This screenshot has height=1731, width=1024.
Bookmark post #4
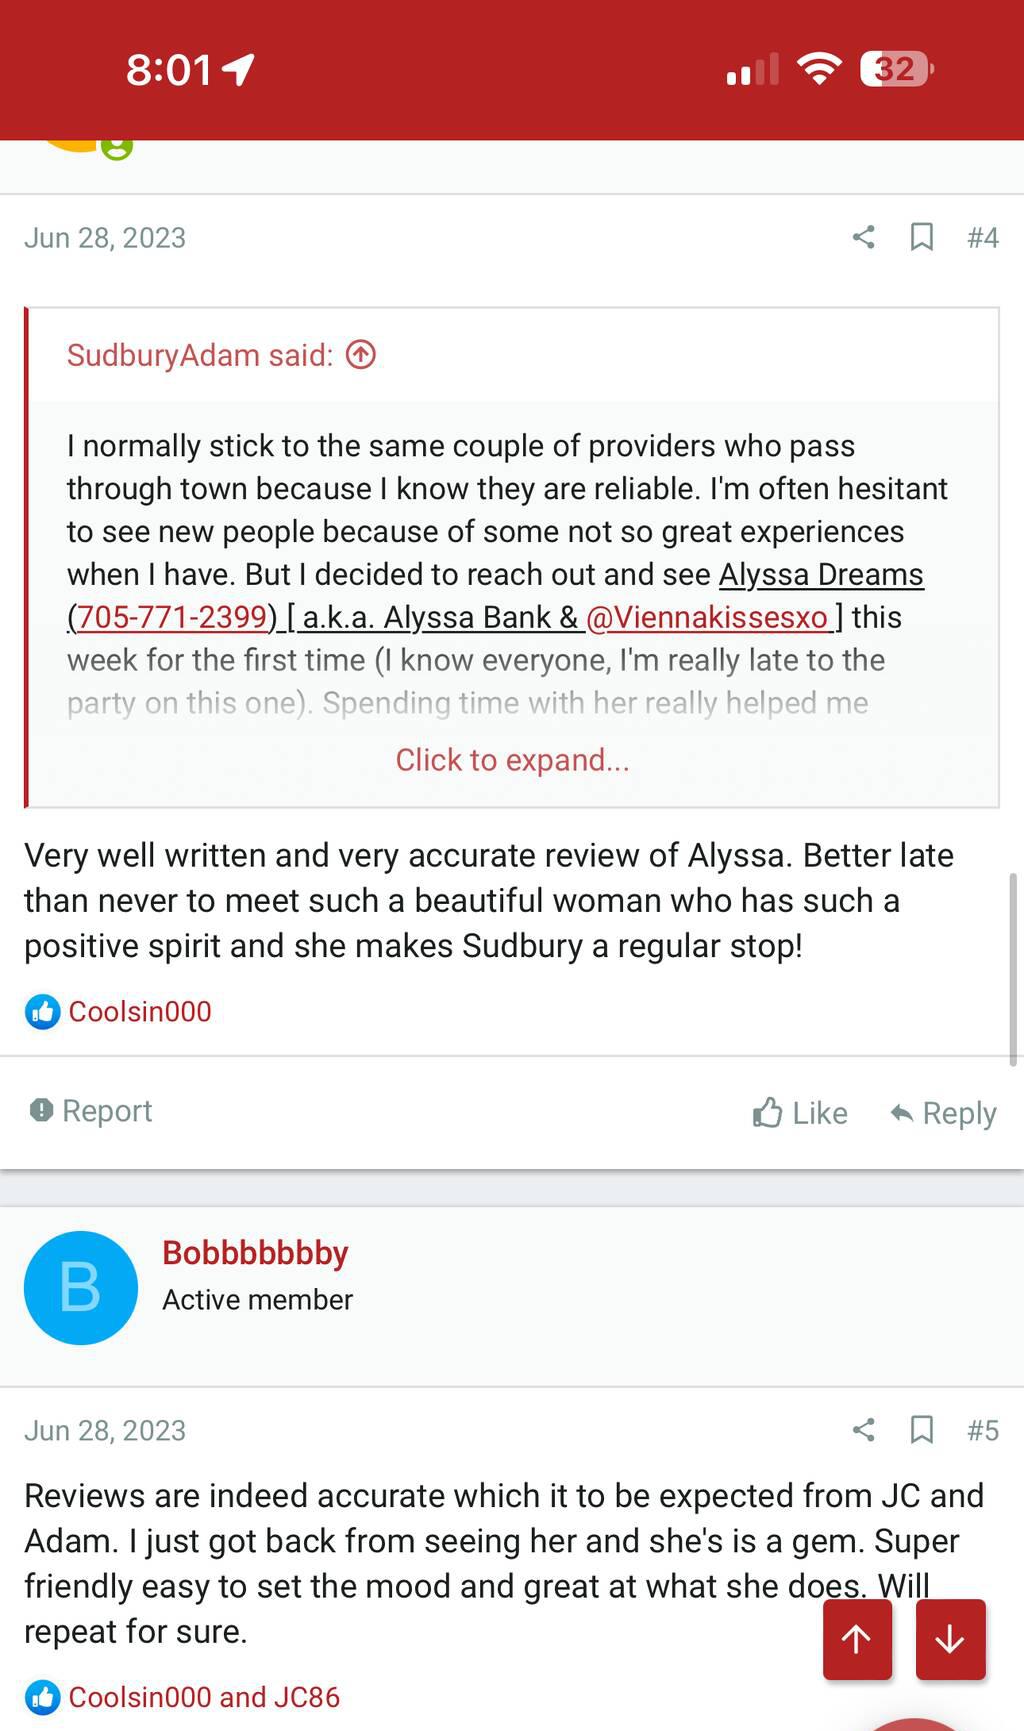click(x=921, y=237)
